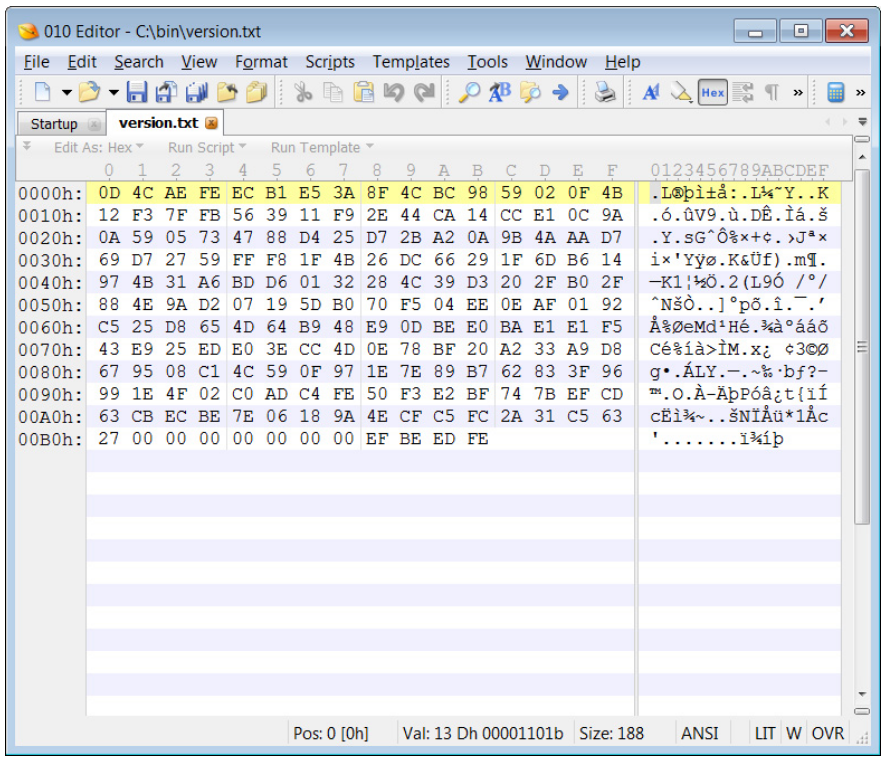Click the ANSI character set indicator

tap(699, 734)
